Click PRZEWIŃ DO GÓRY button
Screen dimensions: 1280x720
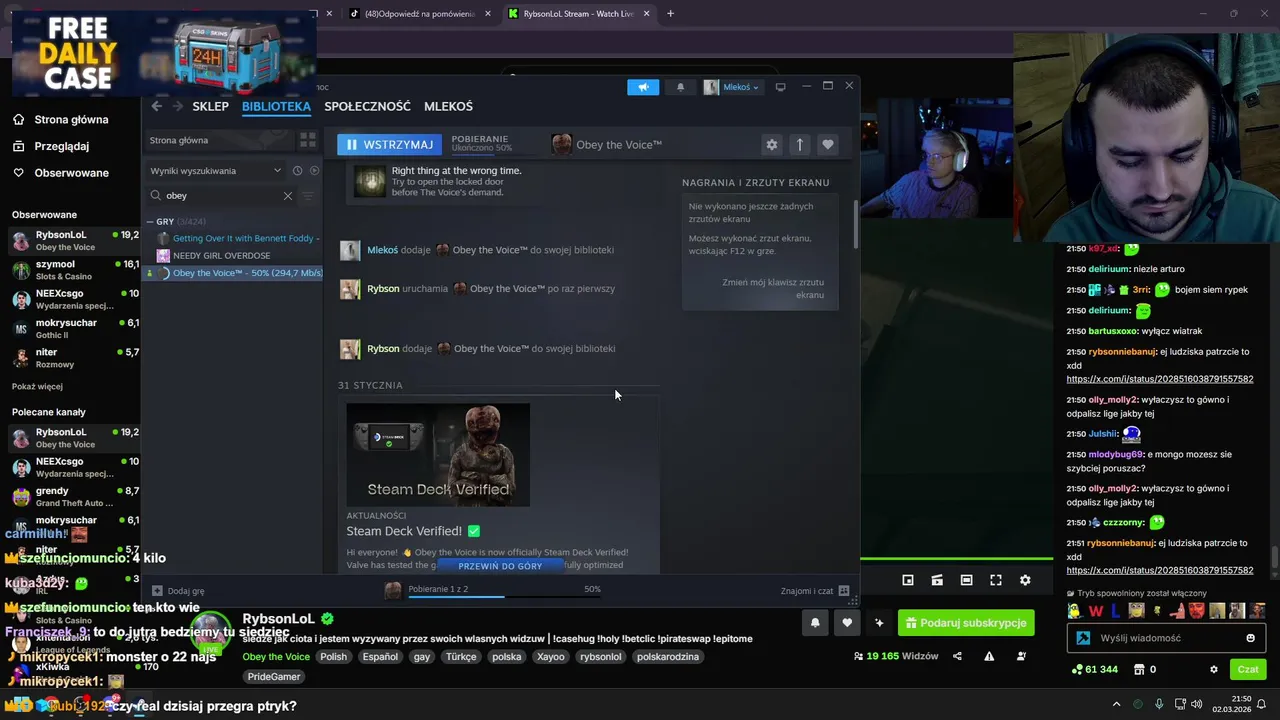[x=500, y=566]
